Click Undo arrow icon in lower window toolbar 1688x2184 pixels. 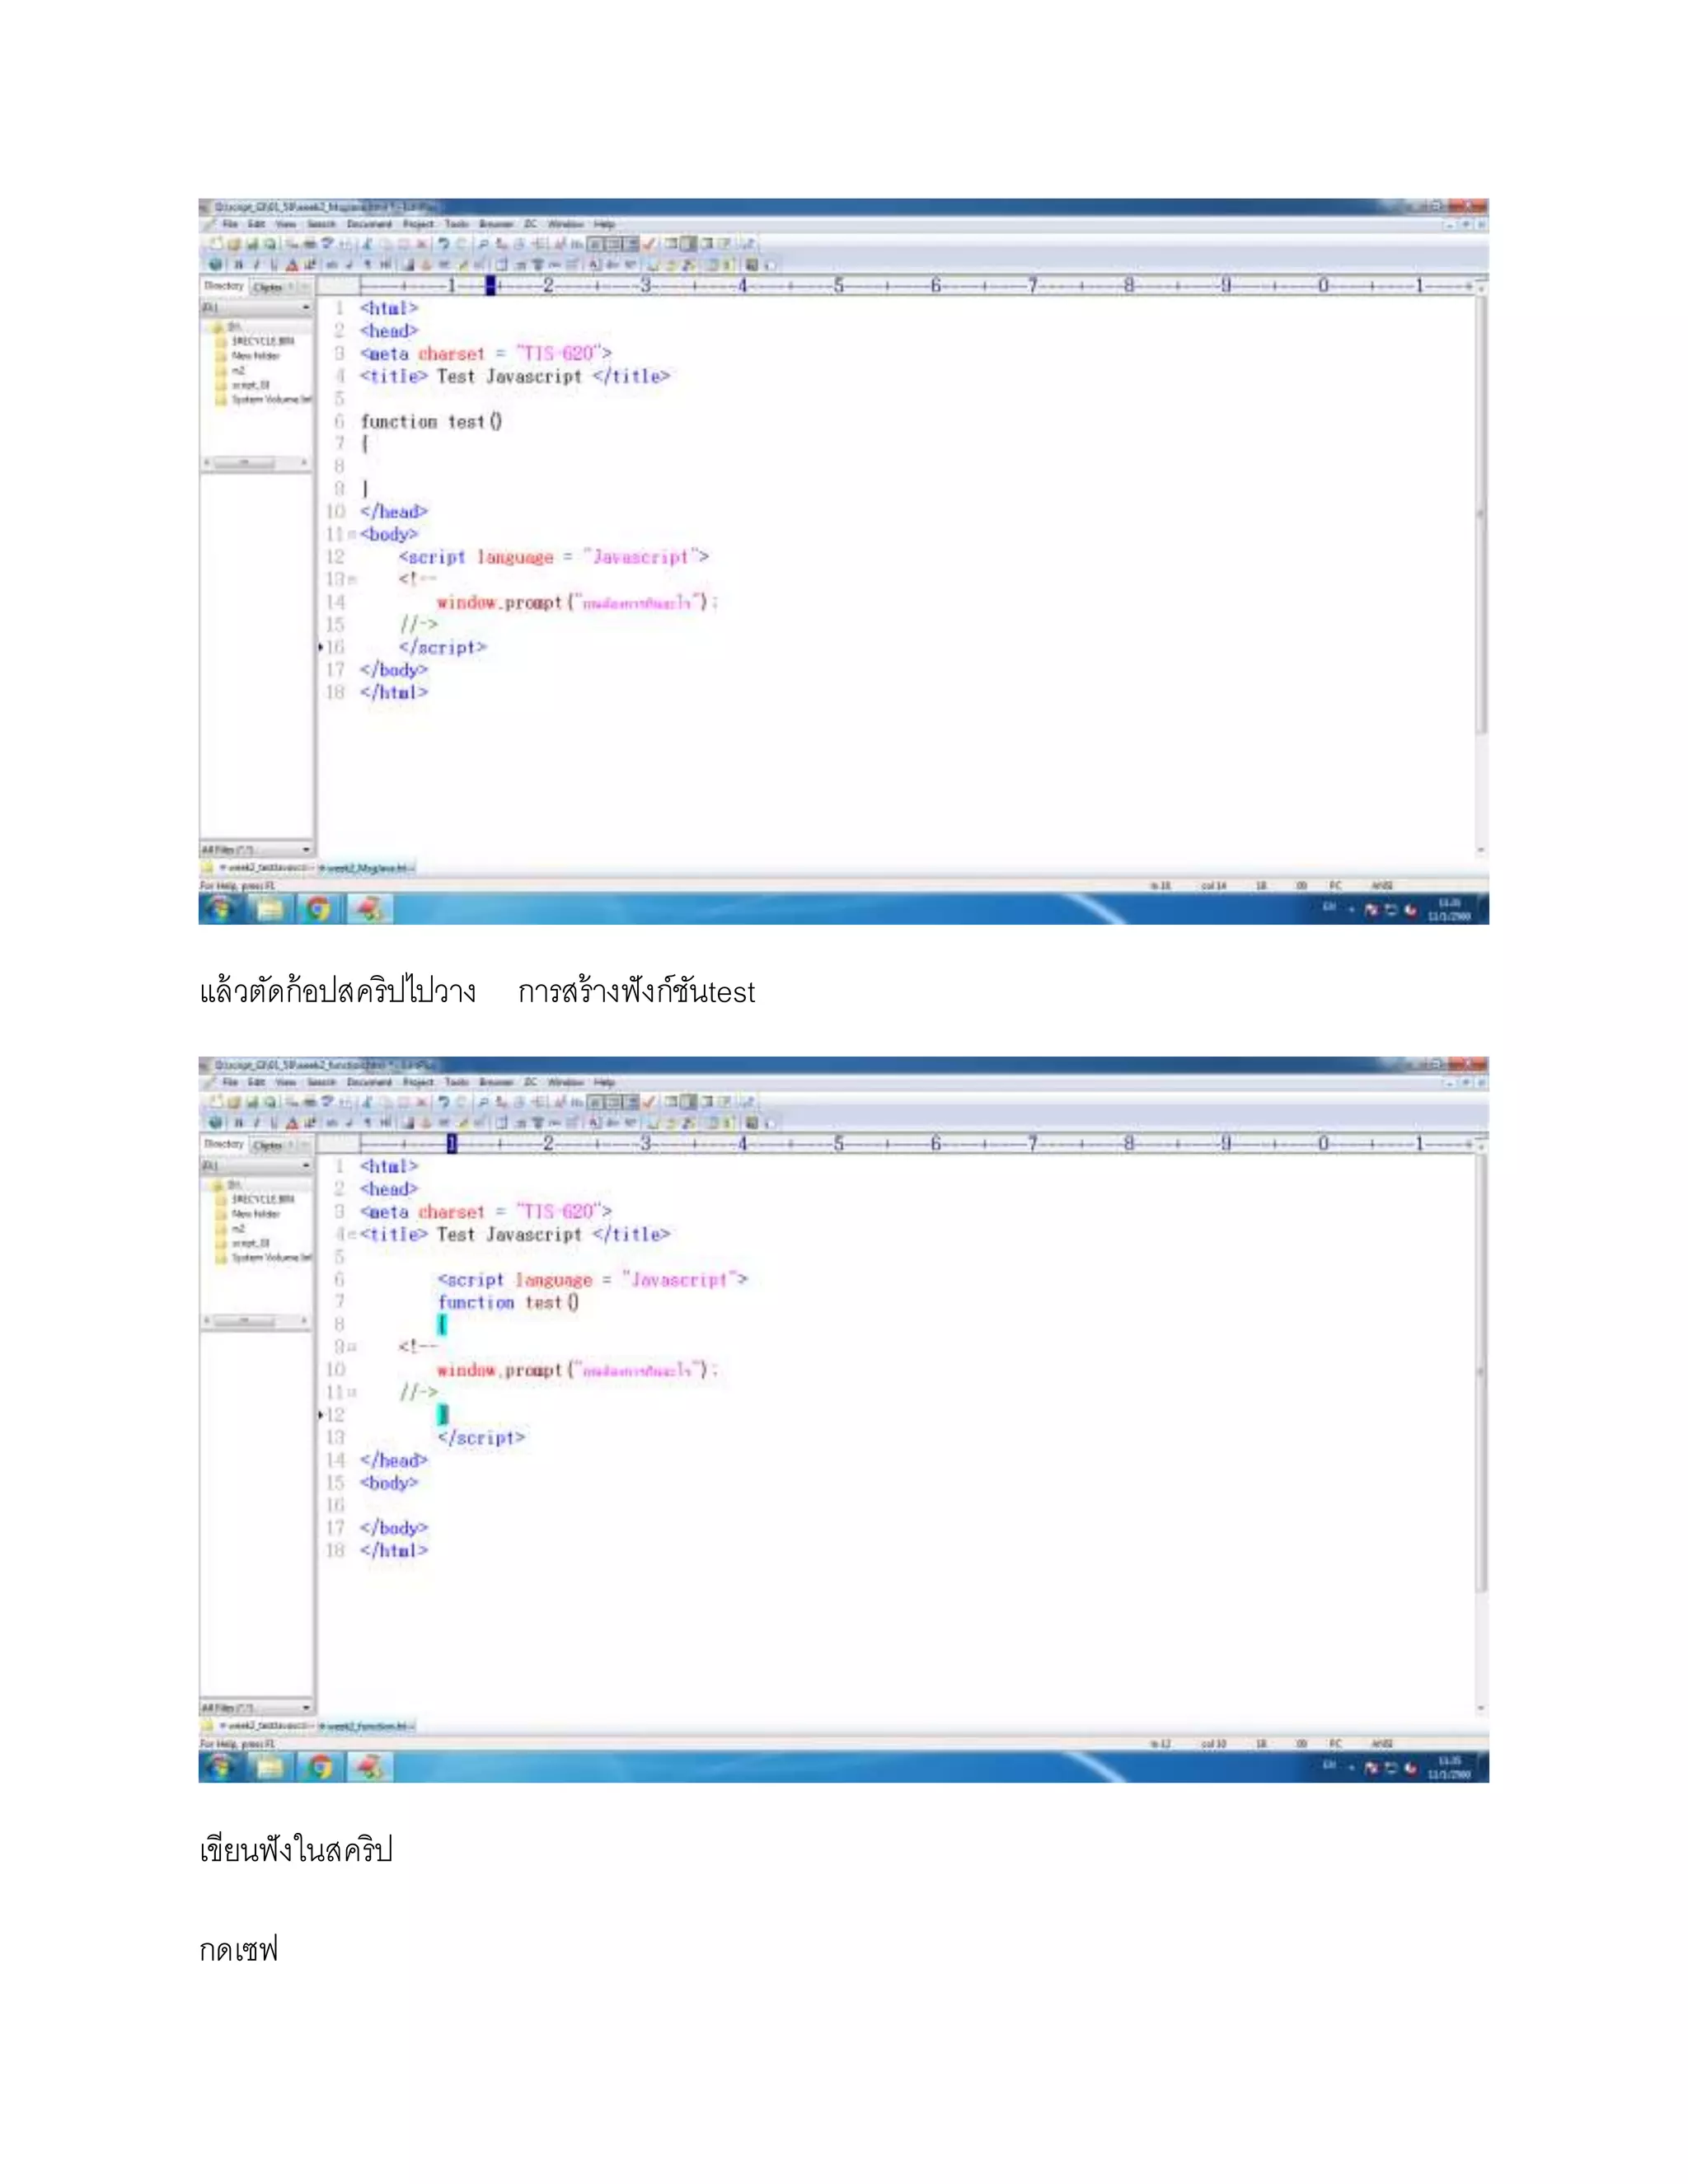point(443,1102)
